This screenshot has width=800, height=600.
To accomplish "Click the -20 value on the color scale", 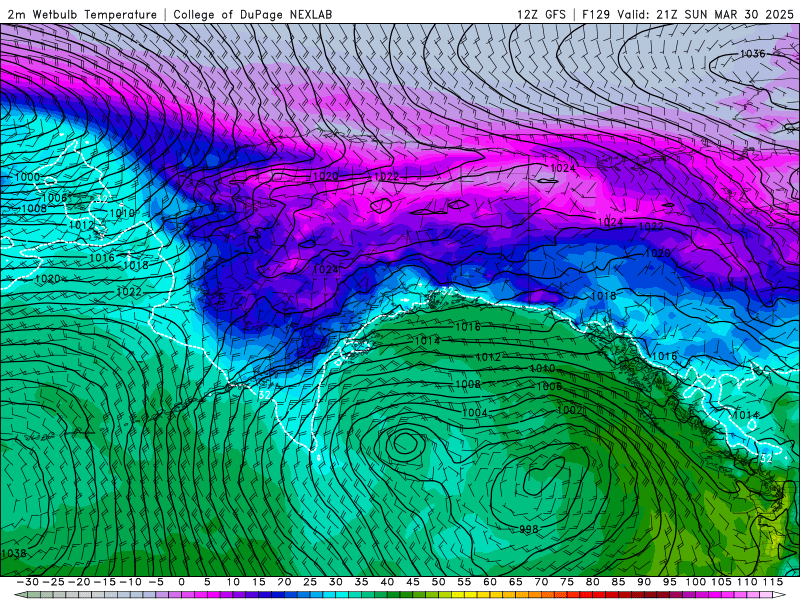I will pos(79,582).
